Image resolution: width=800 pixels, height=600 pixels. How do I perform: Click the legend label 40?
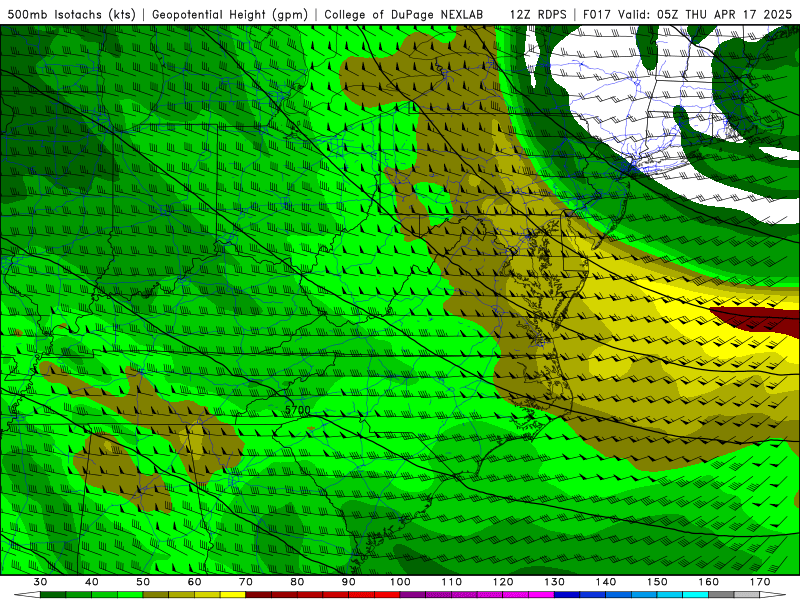point(92,582)
